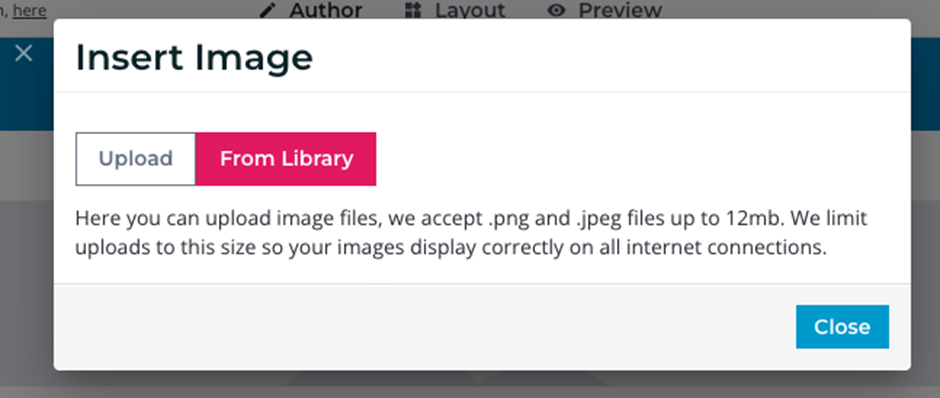The width and height of the screenshot is (940, 398).
Task: Click the pencil icon beside Author
Action: [269, 10]
